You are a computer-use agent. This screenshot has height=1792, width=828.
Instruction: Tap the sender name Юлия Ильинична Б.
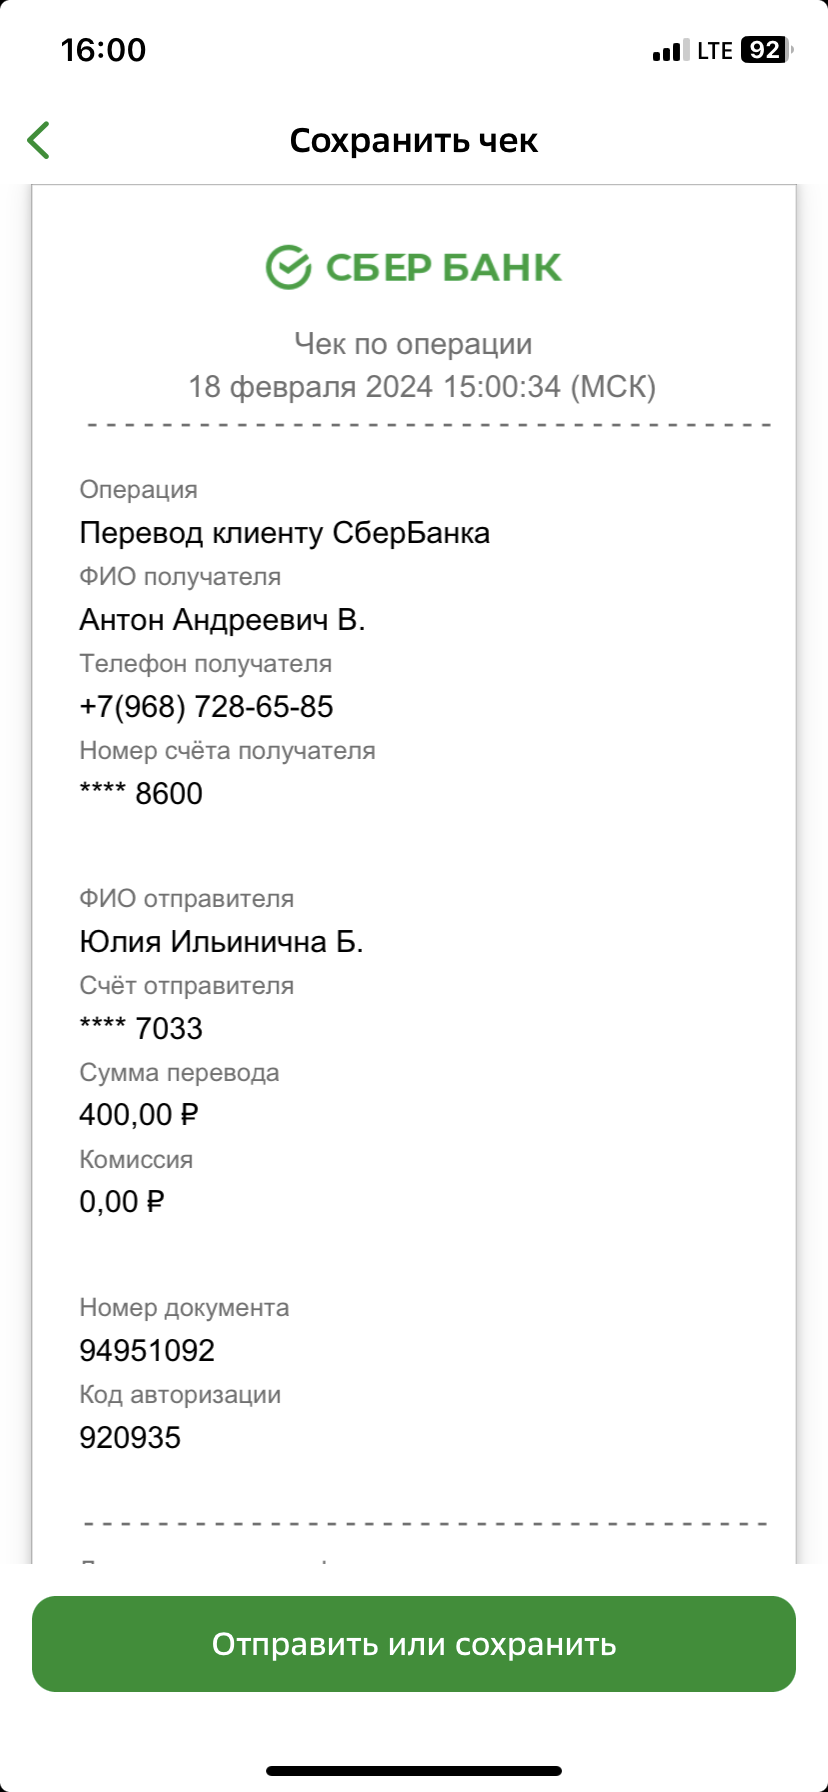(x=221, y=942)
